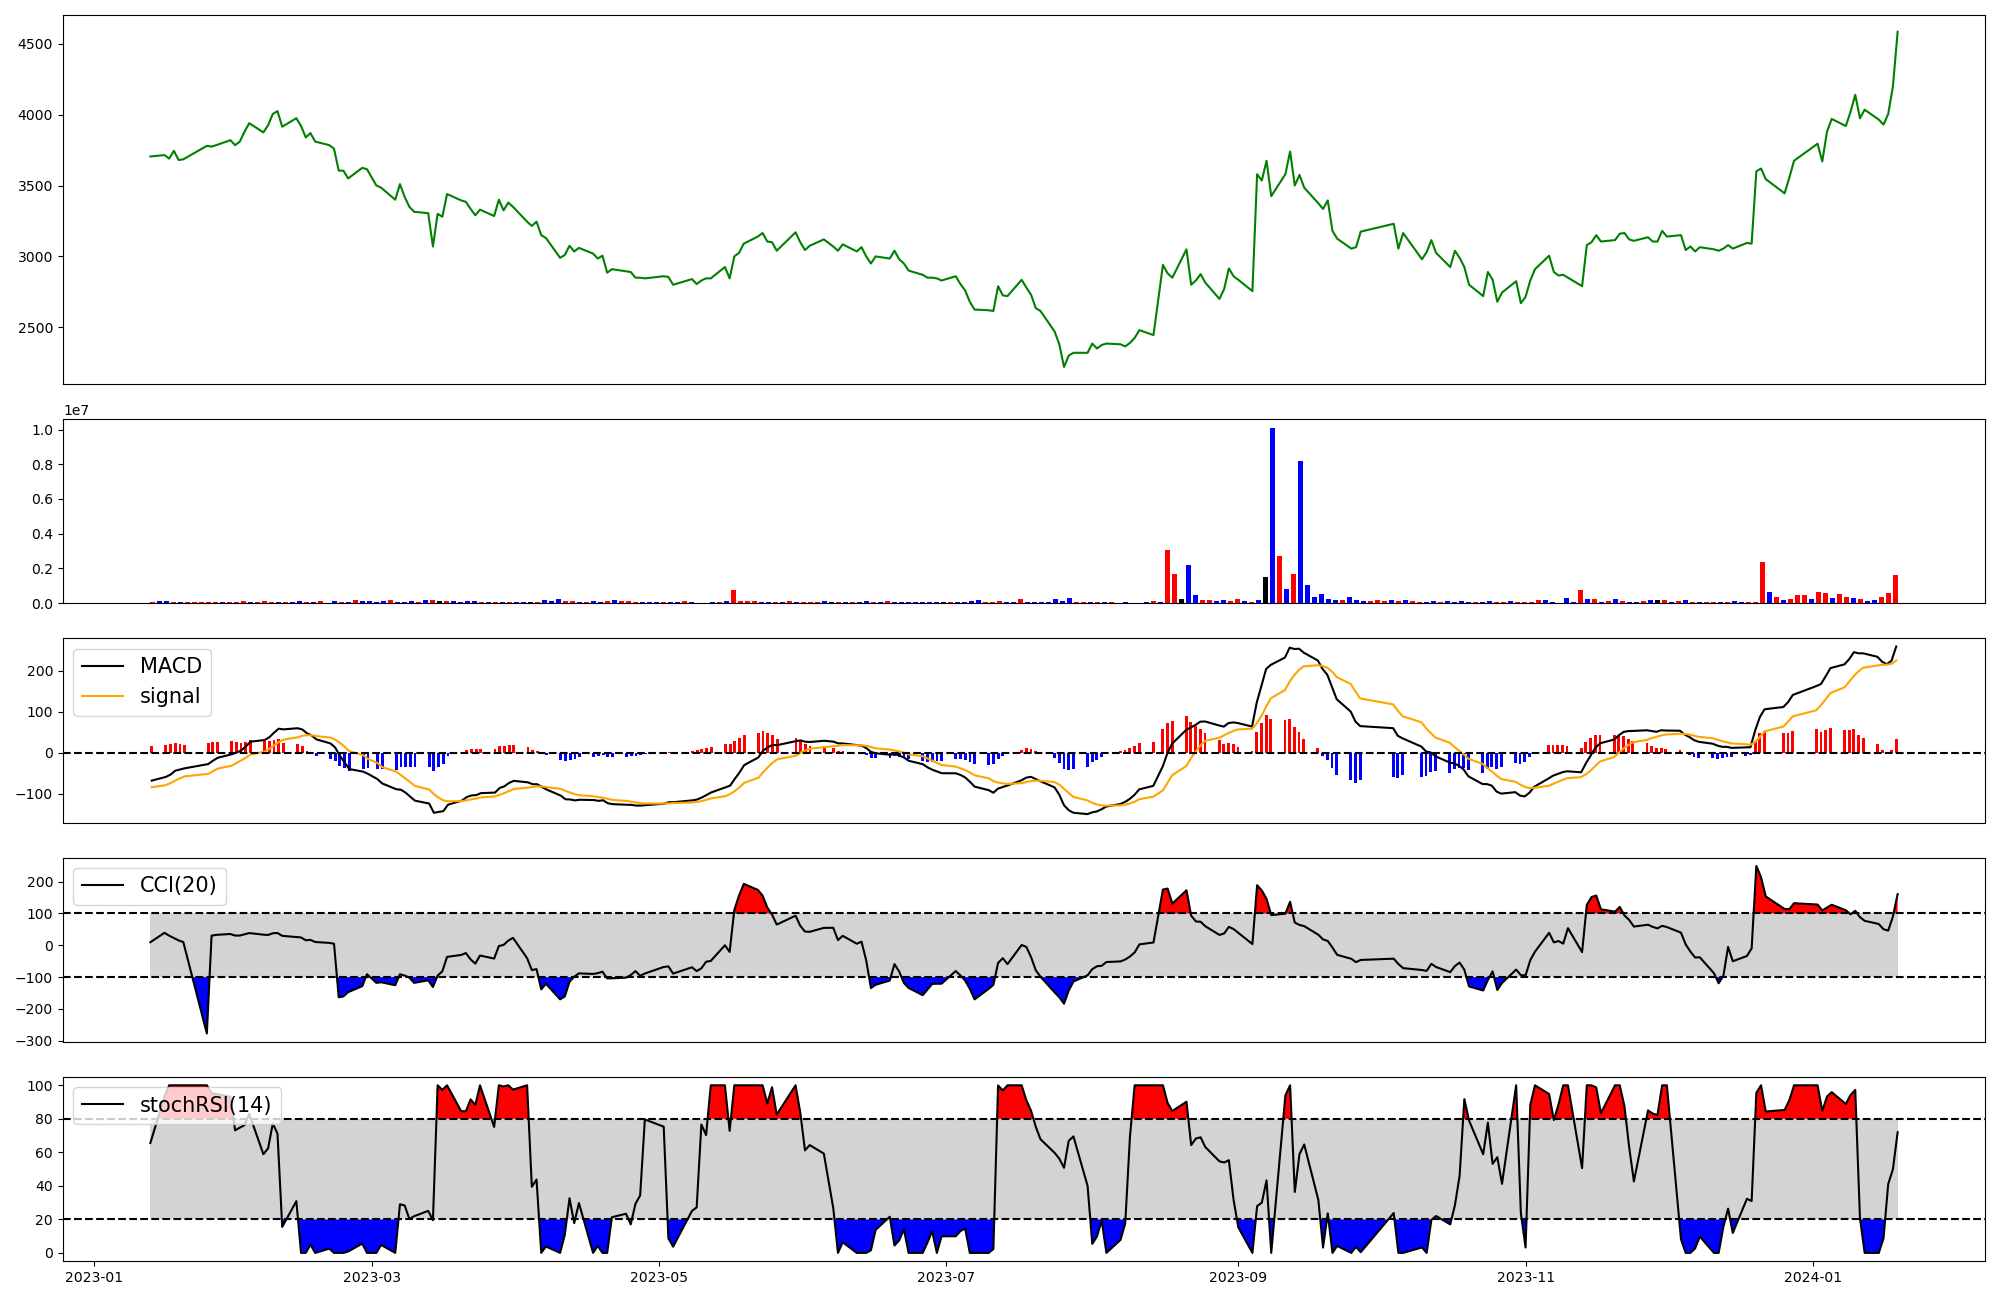Click the 2023-01 date tick label
The height and width of the screenshot is (1300, 2000).
94,1277
